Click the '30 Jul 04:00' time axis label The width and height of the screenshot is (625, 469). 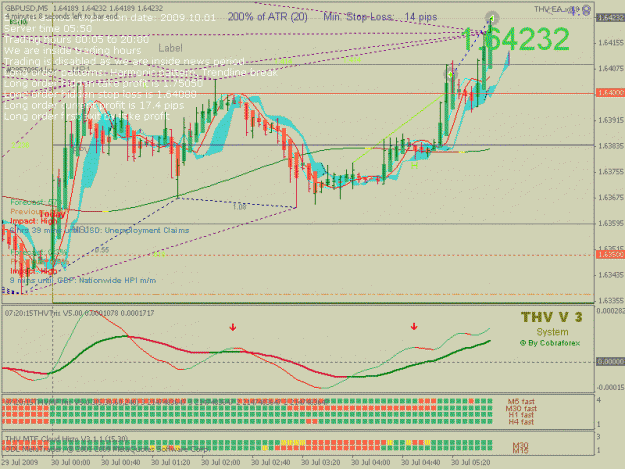coord(370,463)
